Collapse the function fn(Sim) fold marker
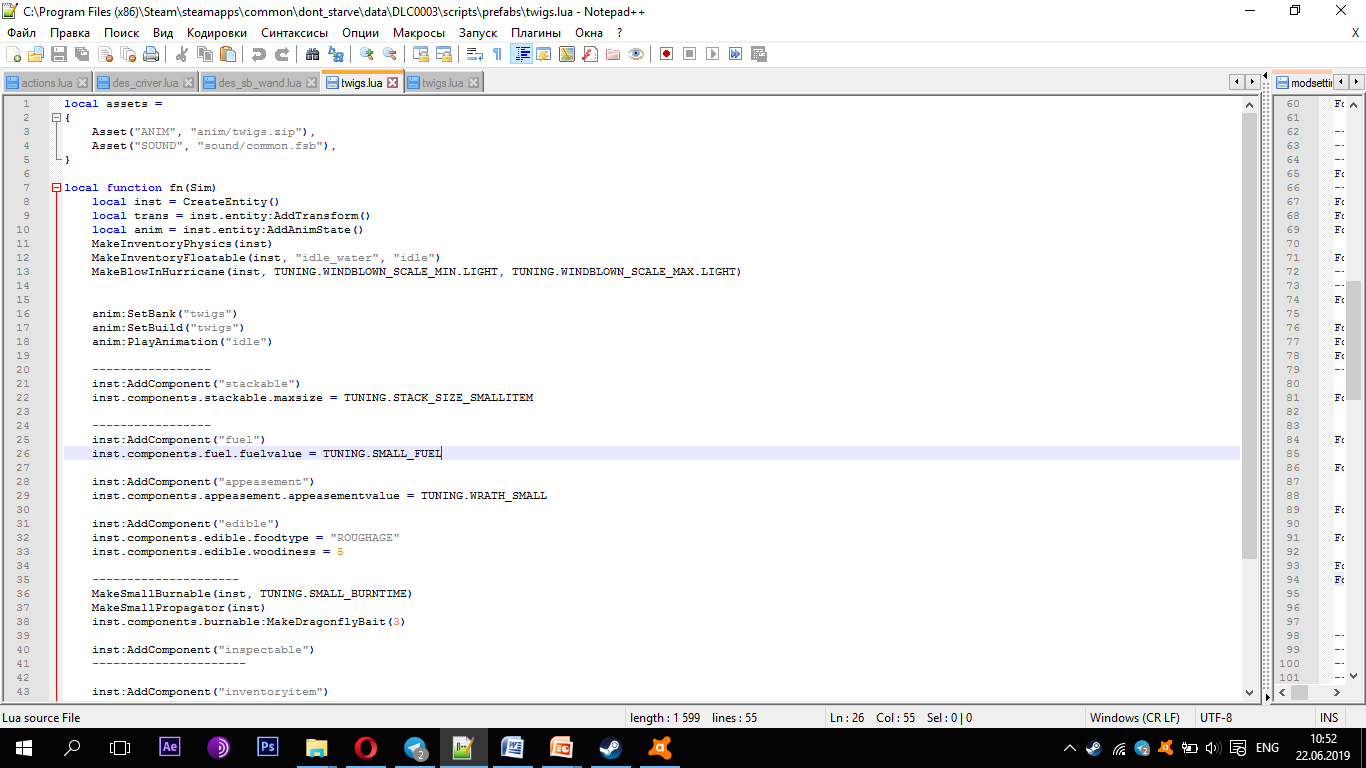1366x768 pixels. pyautogui.click(x=57, y=188)
